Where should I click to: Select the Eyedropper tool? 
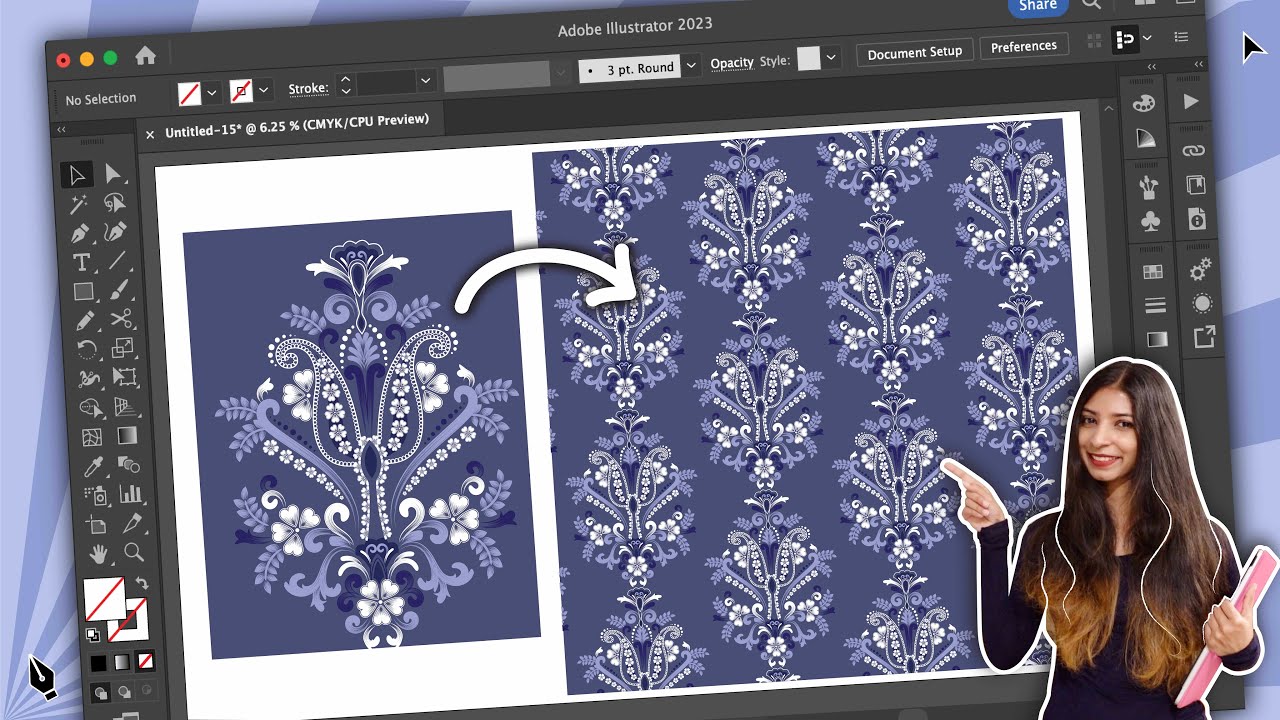pos(94,467)
